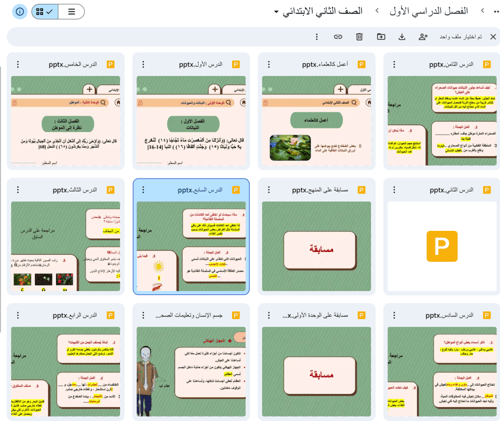Screen dimensions: 500x421
Task: Open more options for الدرس الخامس.pptx
Action: click(18, 64)
